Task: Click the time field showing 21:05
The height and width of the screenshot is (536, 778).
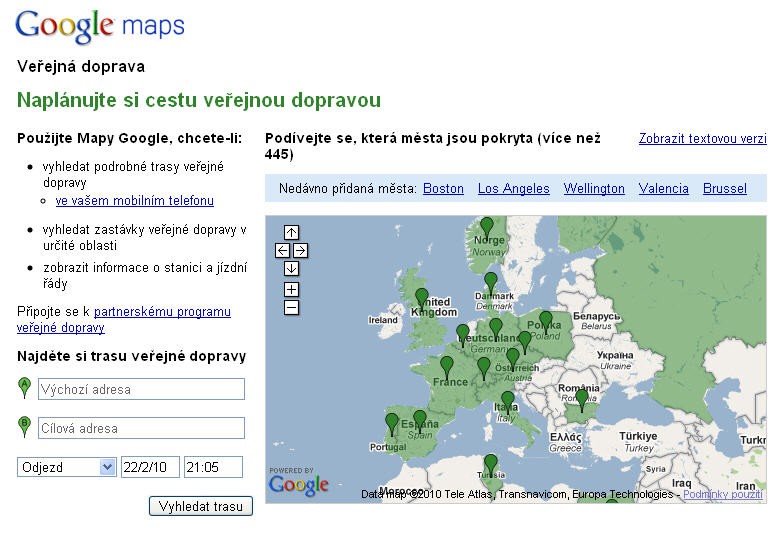Action: (213, 467)
